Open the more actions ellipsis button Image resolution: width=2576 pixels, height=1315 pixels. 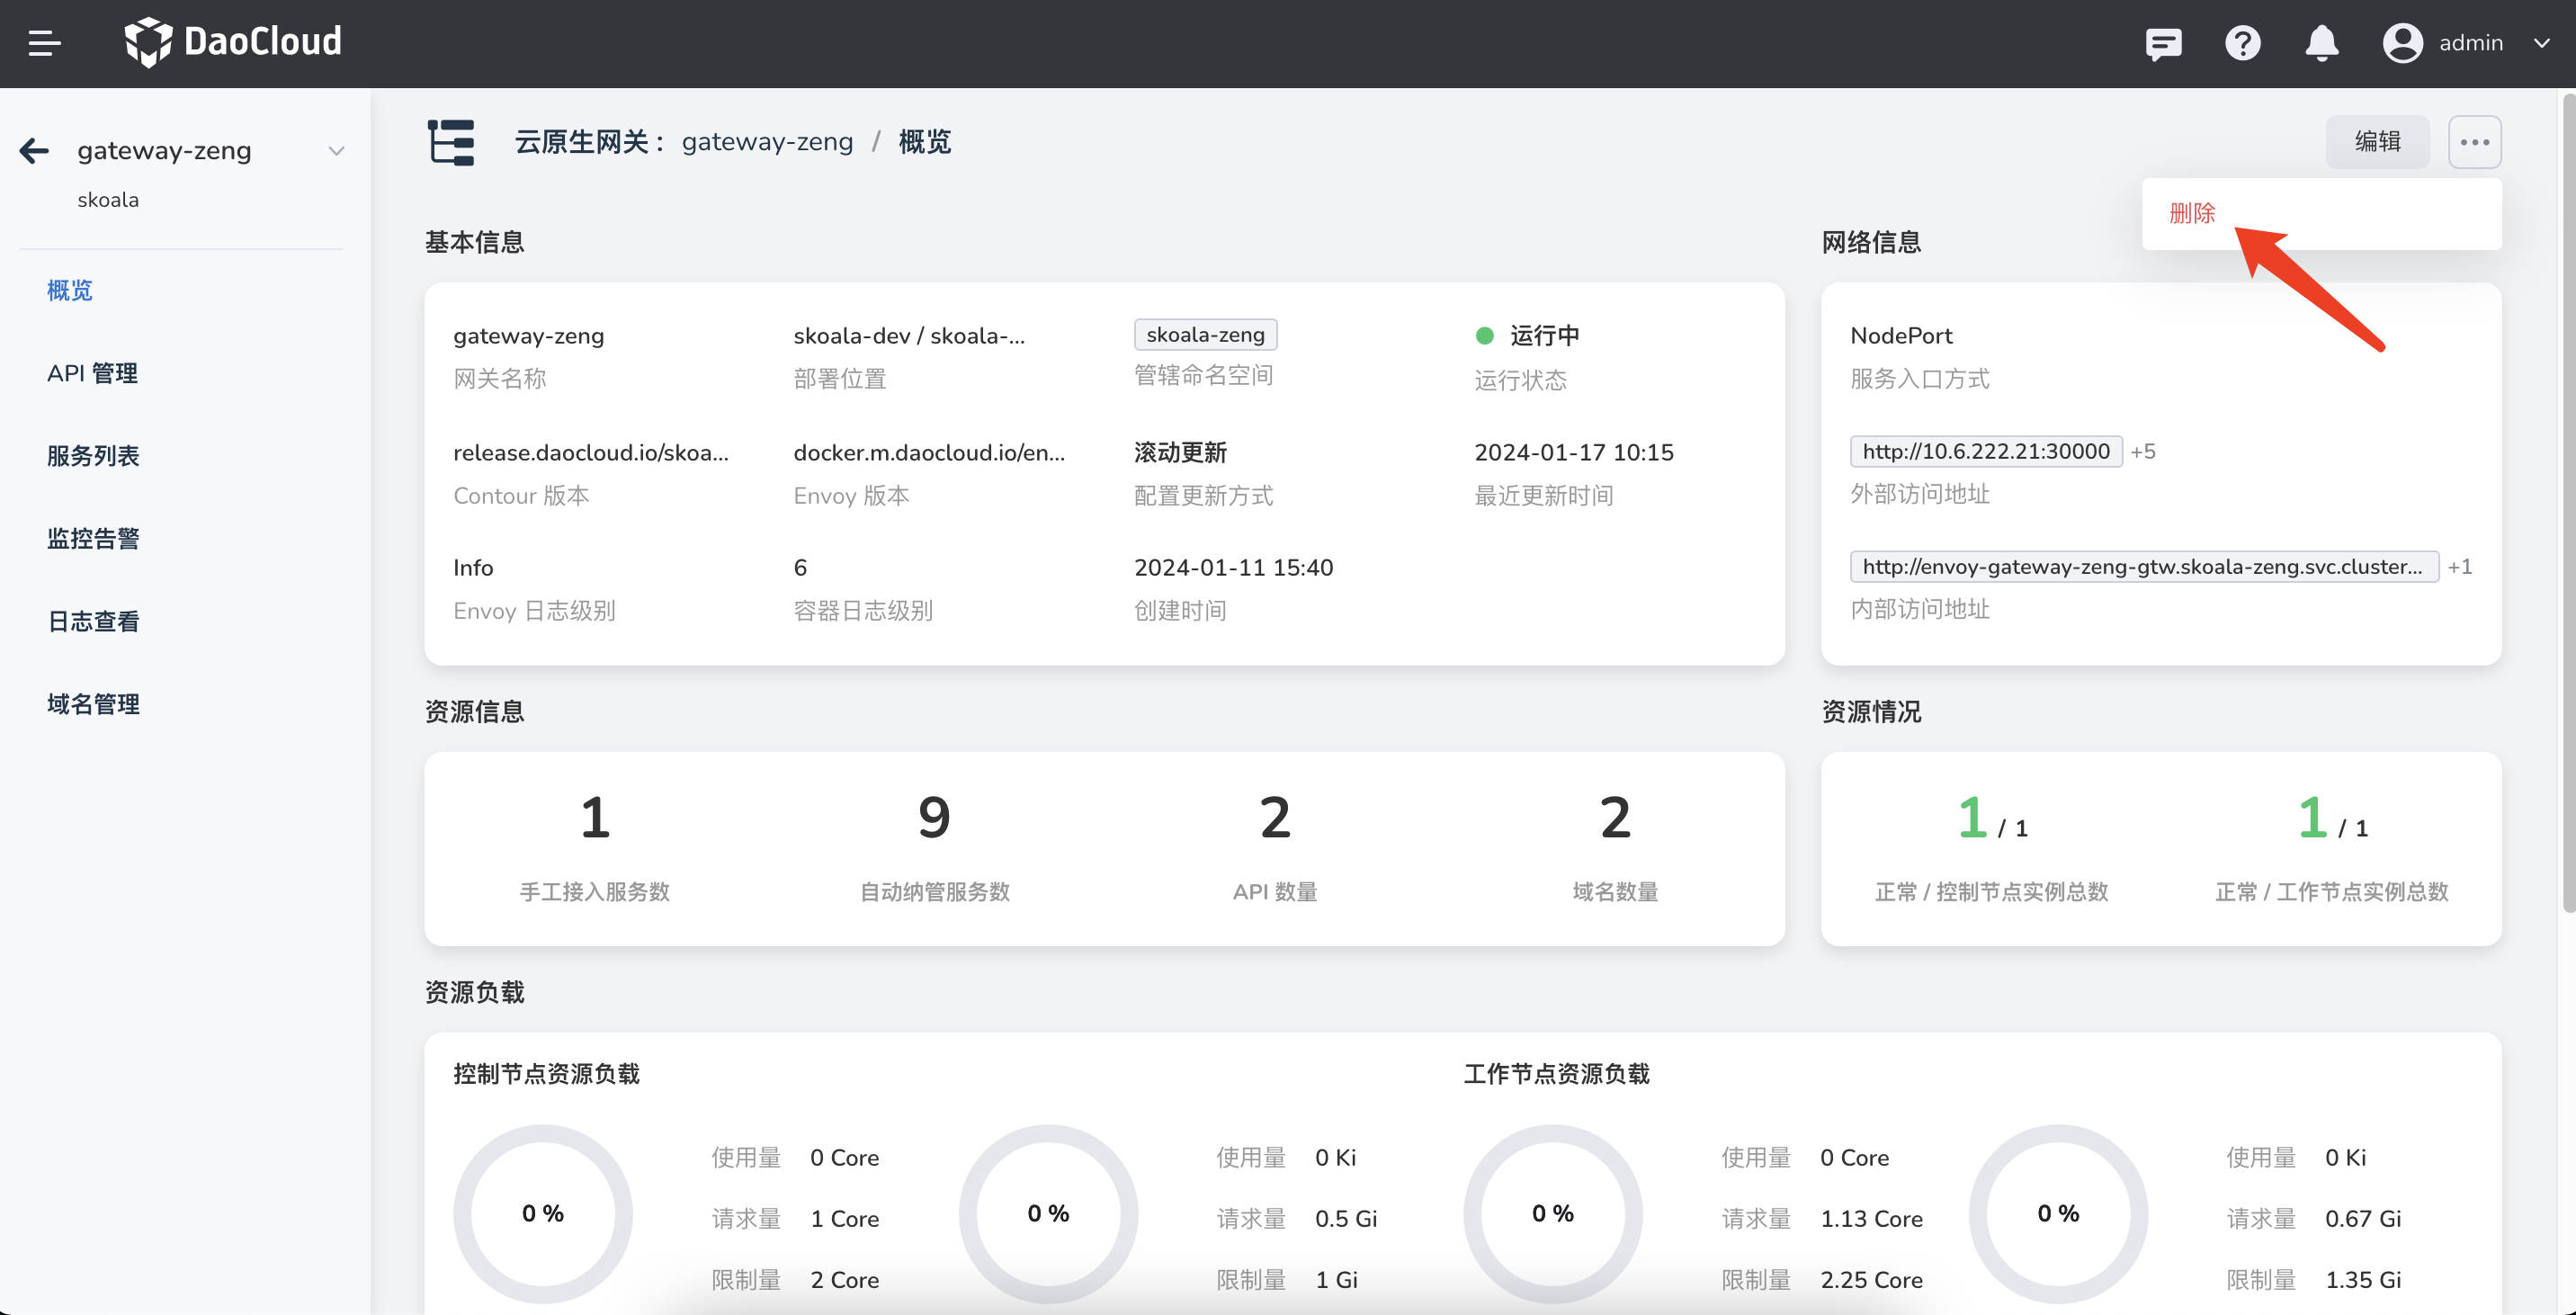click(2475, 141)
